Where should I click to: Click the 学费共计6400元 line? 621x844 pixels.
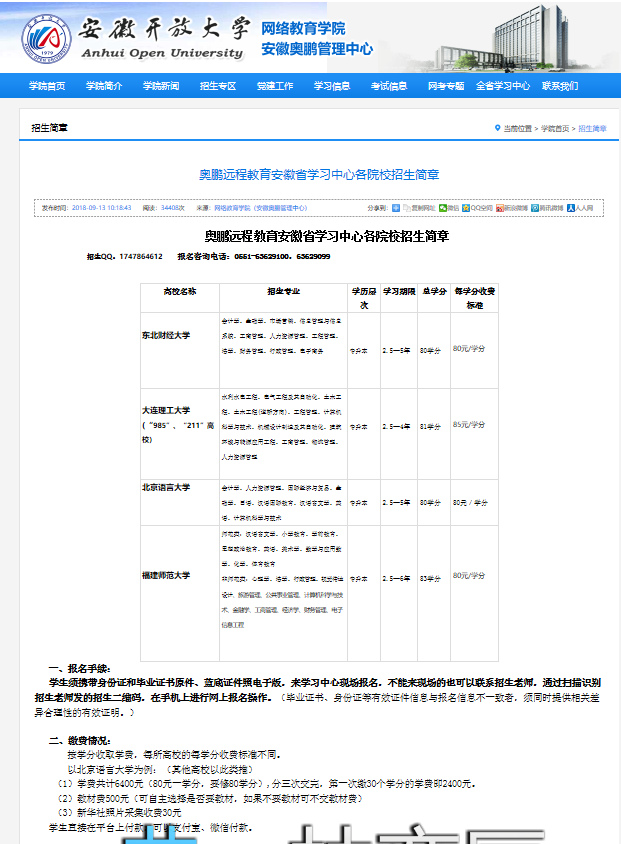267,784
